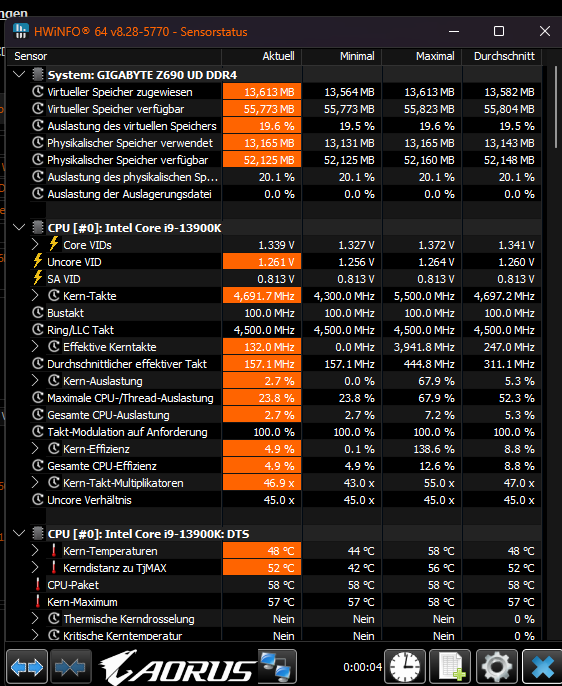Click the lightning icon beside SA VID

coord(38,278)
